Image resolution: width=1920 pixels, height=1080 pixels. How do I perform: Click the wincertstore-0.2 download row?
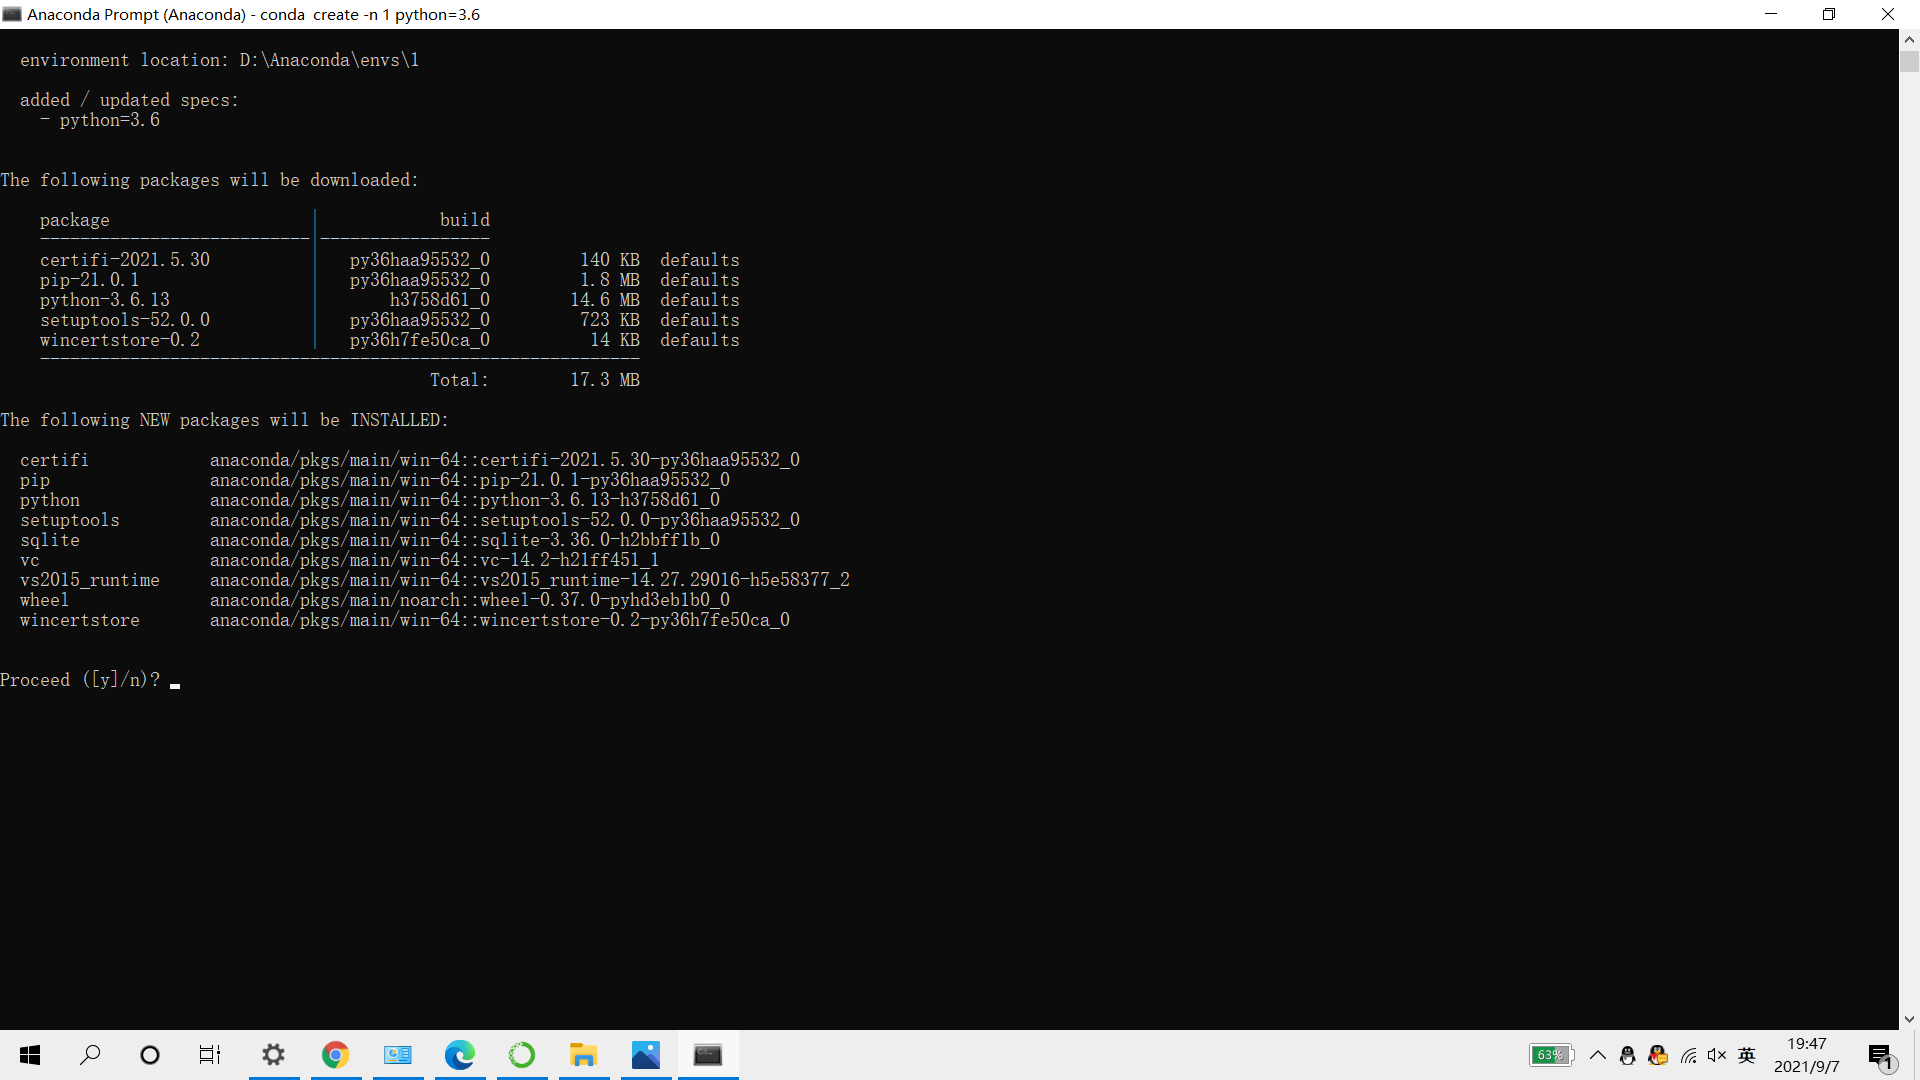click(x=390, y=340)
